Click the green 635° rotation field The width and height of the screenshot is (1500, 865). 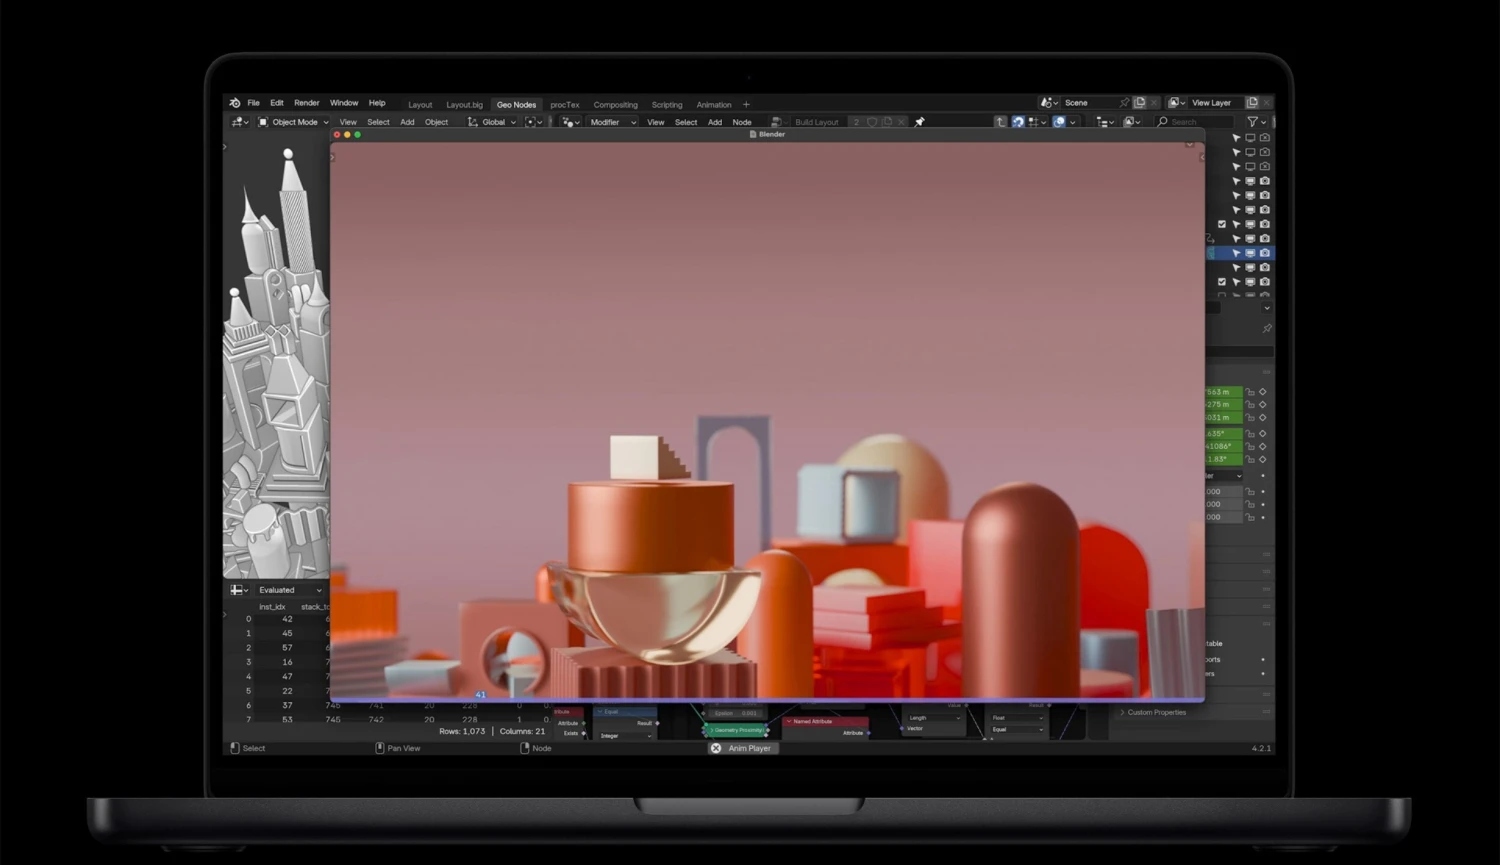[x=1224, y=434]
